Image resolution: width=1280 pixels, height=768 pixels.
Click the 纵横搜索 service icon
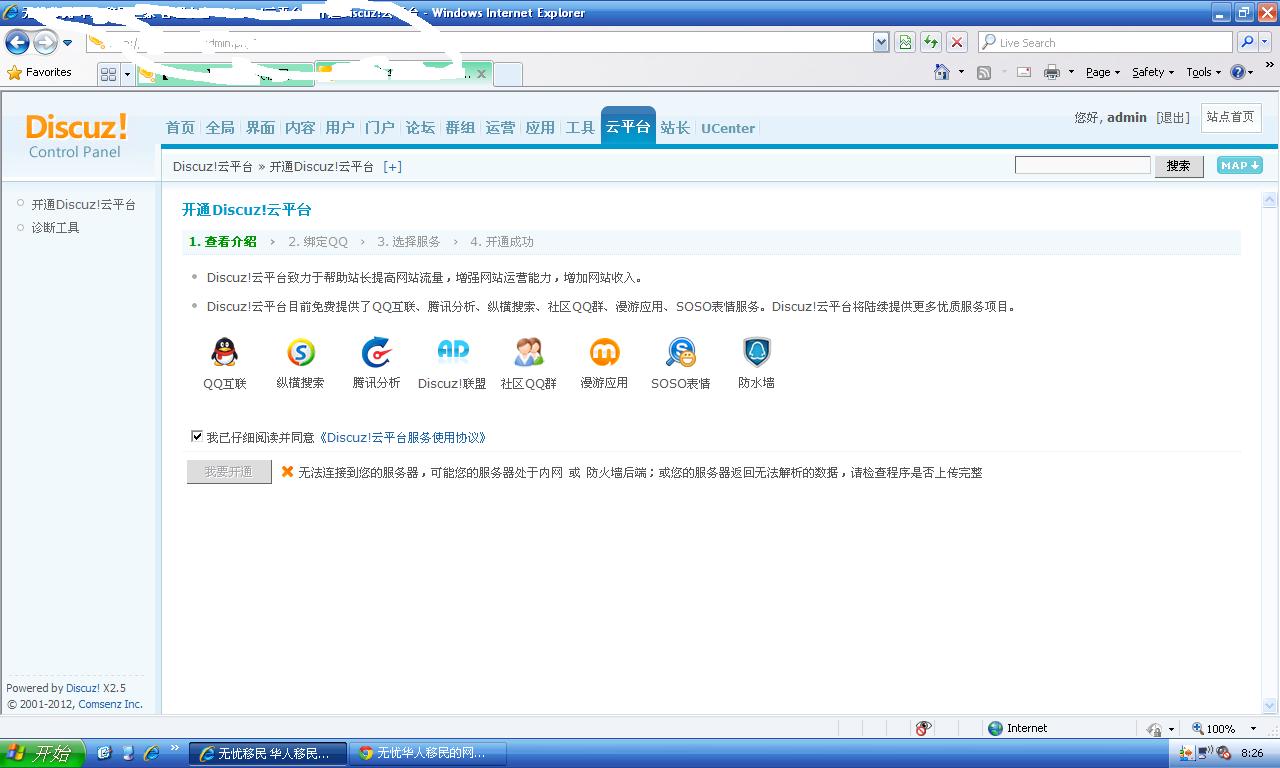[x=301, y=352]
